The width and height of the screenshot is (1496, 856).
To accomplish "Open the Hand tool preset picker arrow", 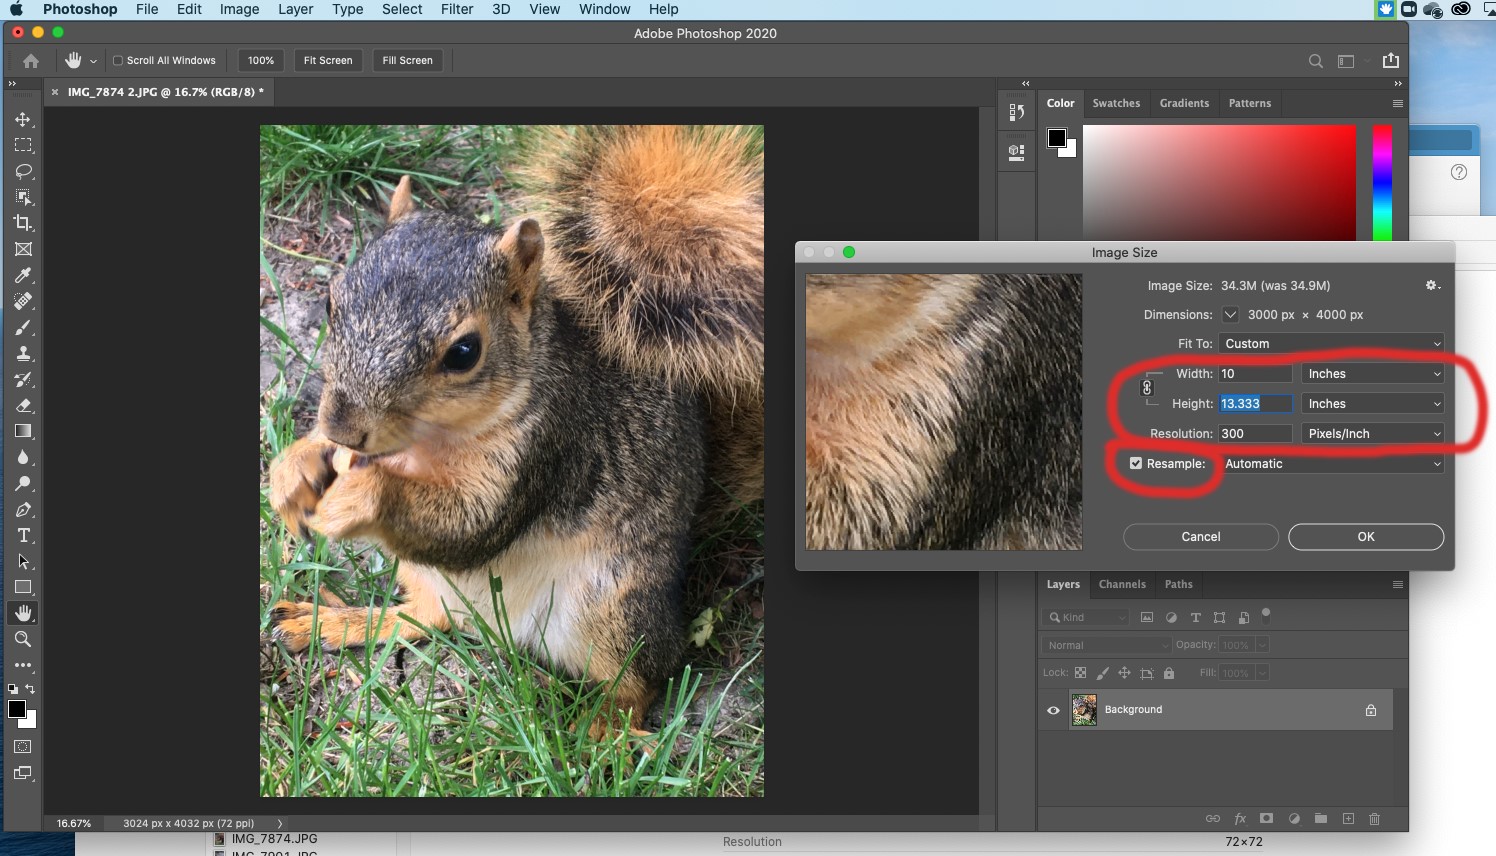I will pos(94,61).
